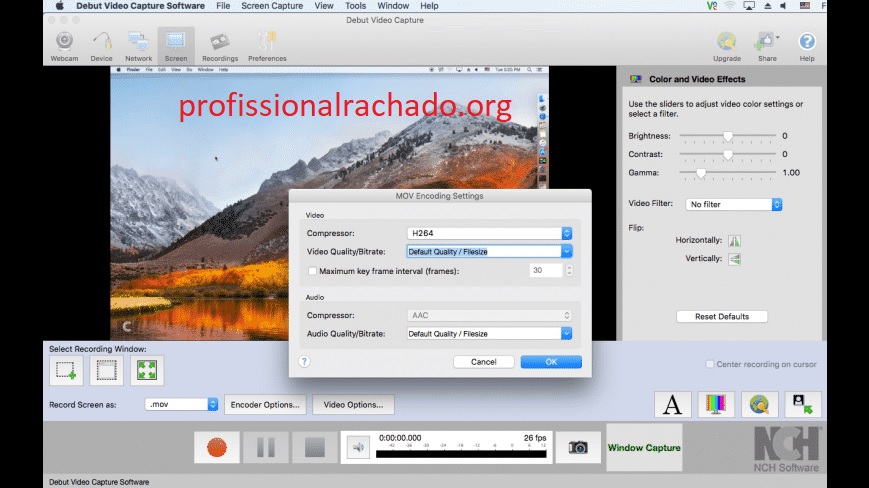
Task: Click the key frame interval stepper arrows
Action: pos(569,270)
